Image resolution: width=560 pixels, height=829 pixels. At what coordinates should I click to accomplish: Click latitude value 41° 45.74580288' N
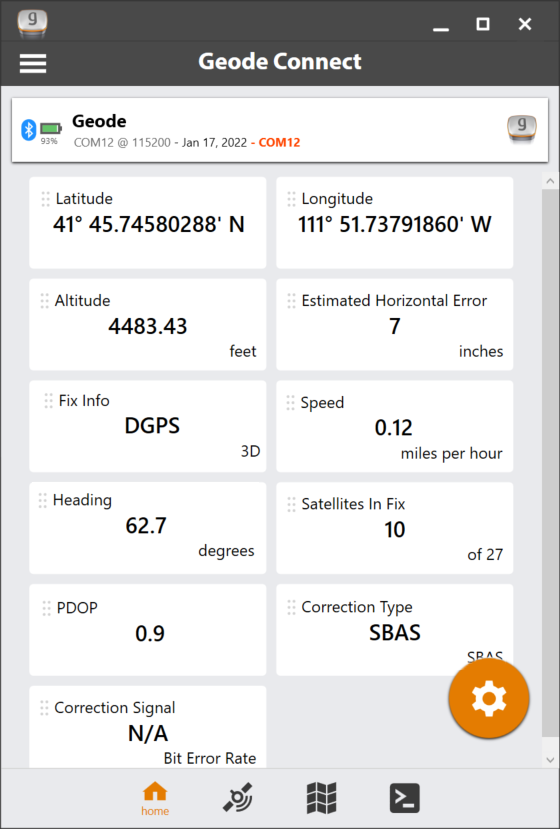click(149, 225)
